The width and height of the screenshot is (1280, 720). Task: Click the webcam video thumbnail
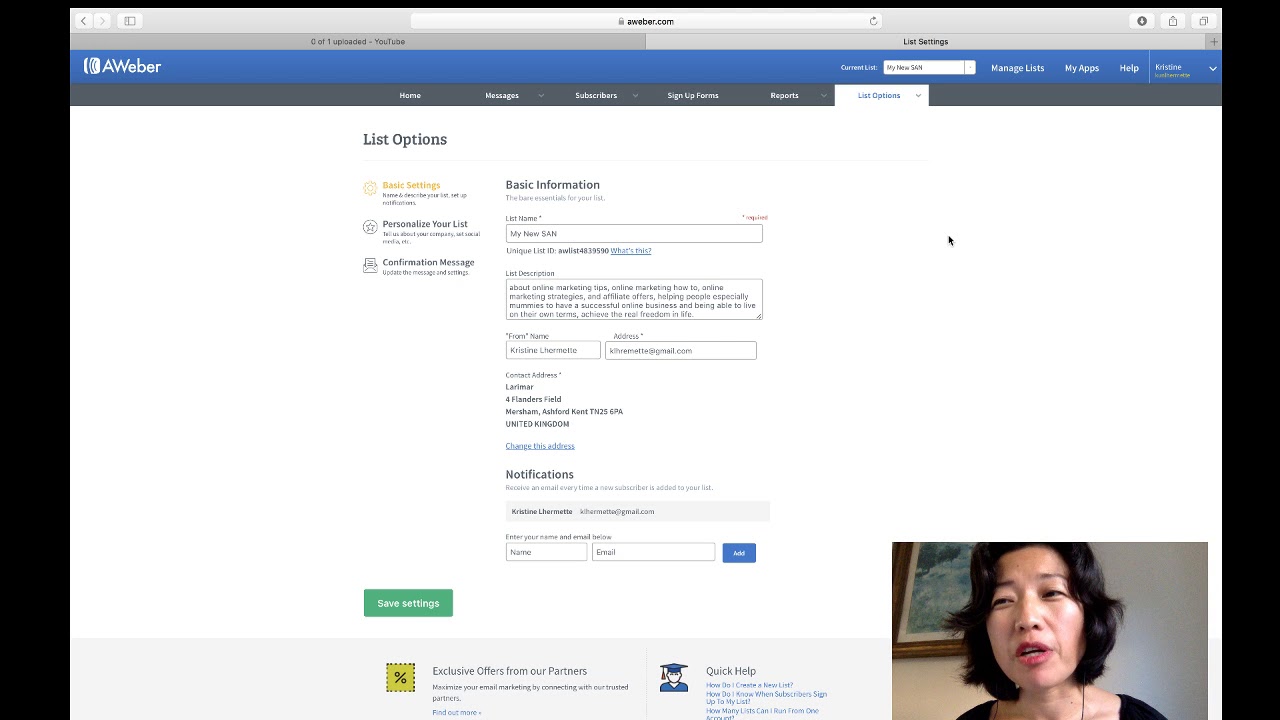coord(1050,631)
